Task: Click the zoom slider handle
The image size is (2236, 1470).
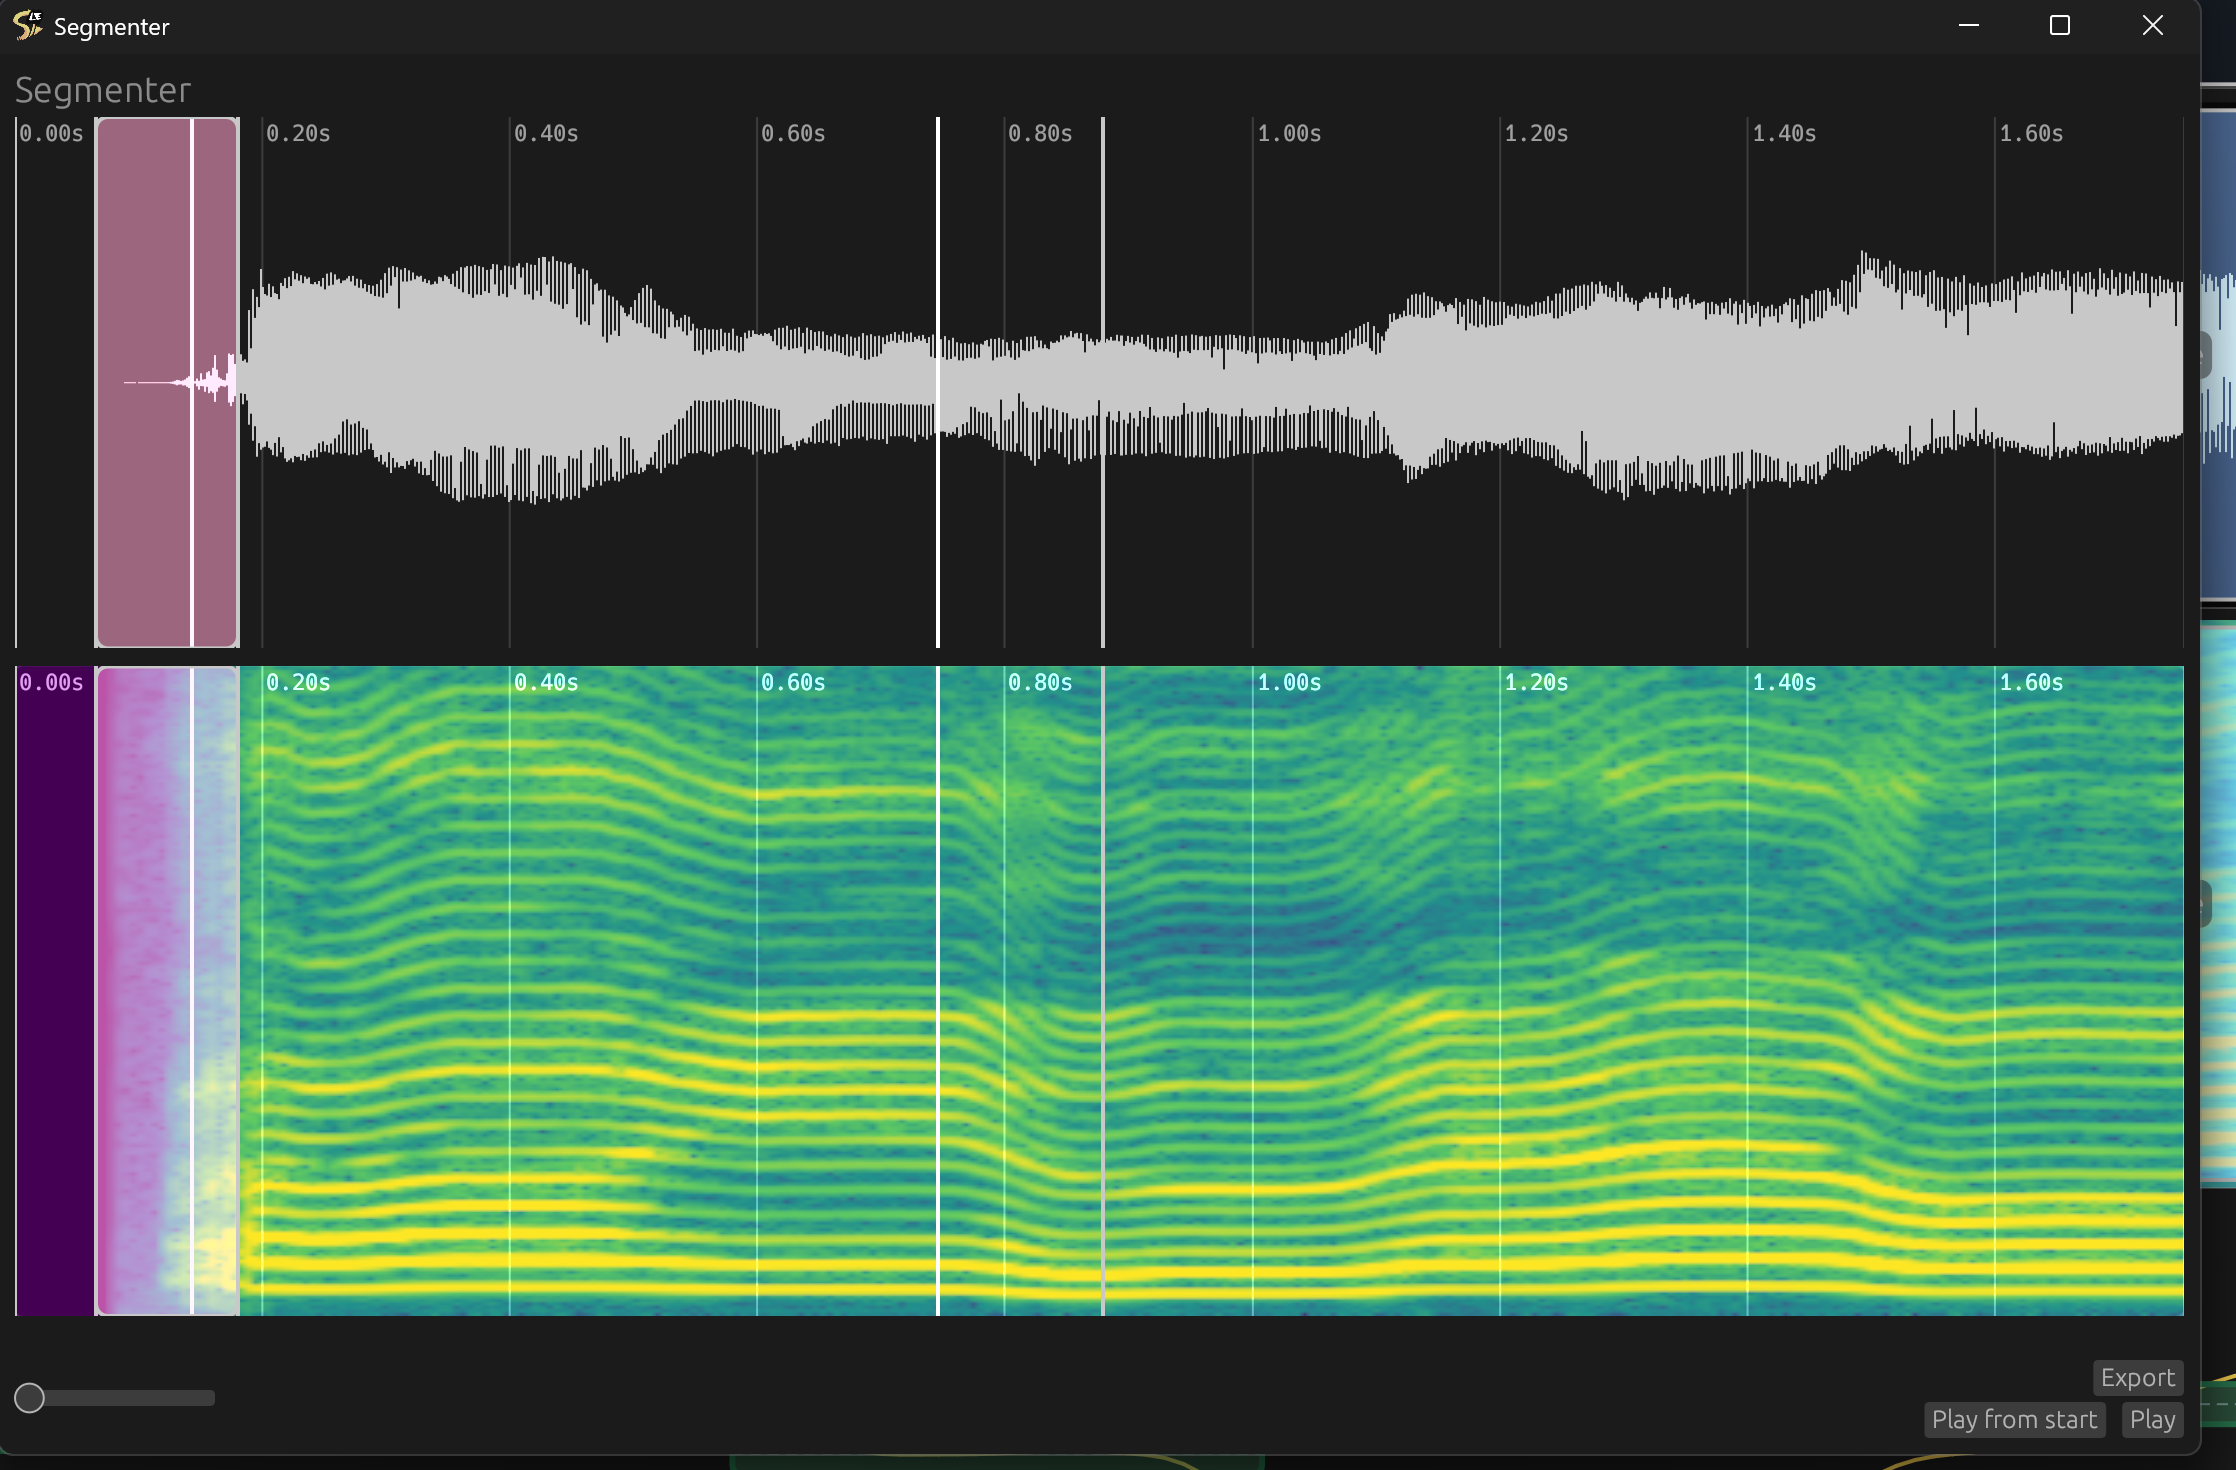Action: (x=30, y=1397)
